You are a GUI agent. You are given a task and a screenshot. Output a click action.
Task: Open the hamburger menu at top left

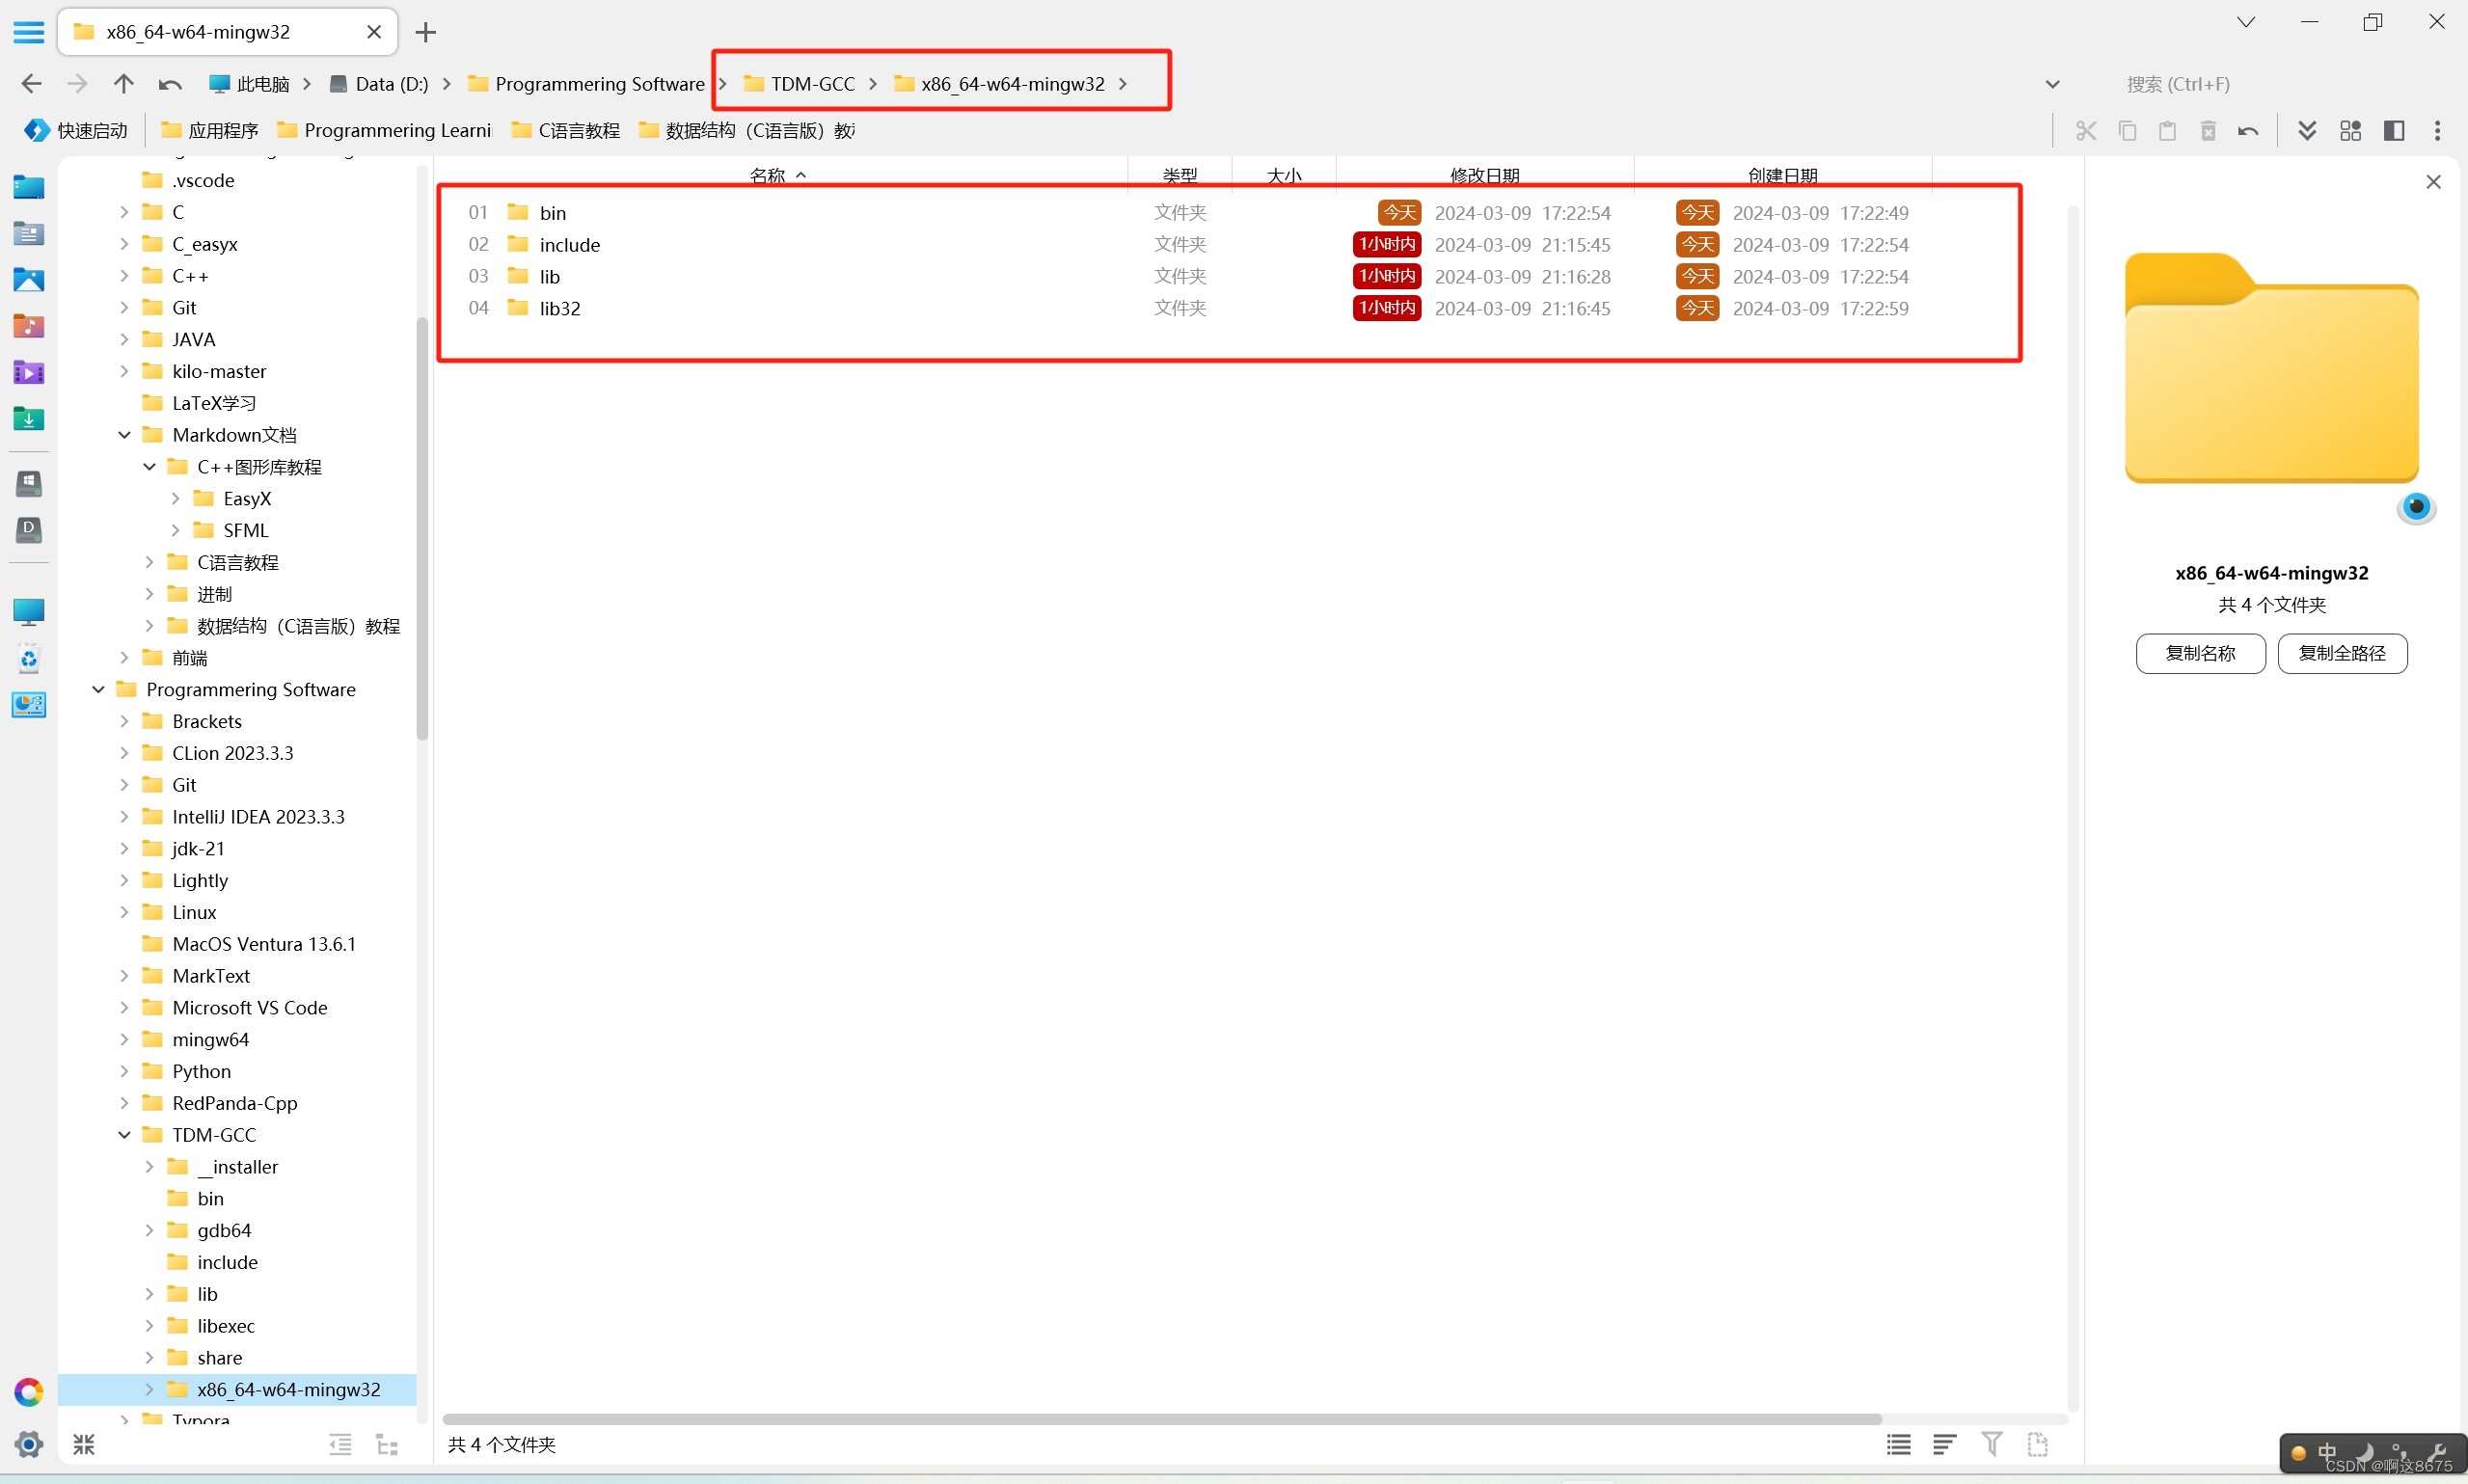[x=28, y=32]
